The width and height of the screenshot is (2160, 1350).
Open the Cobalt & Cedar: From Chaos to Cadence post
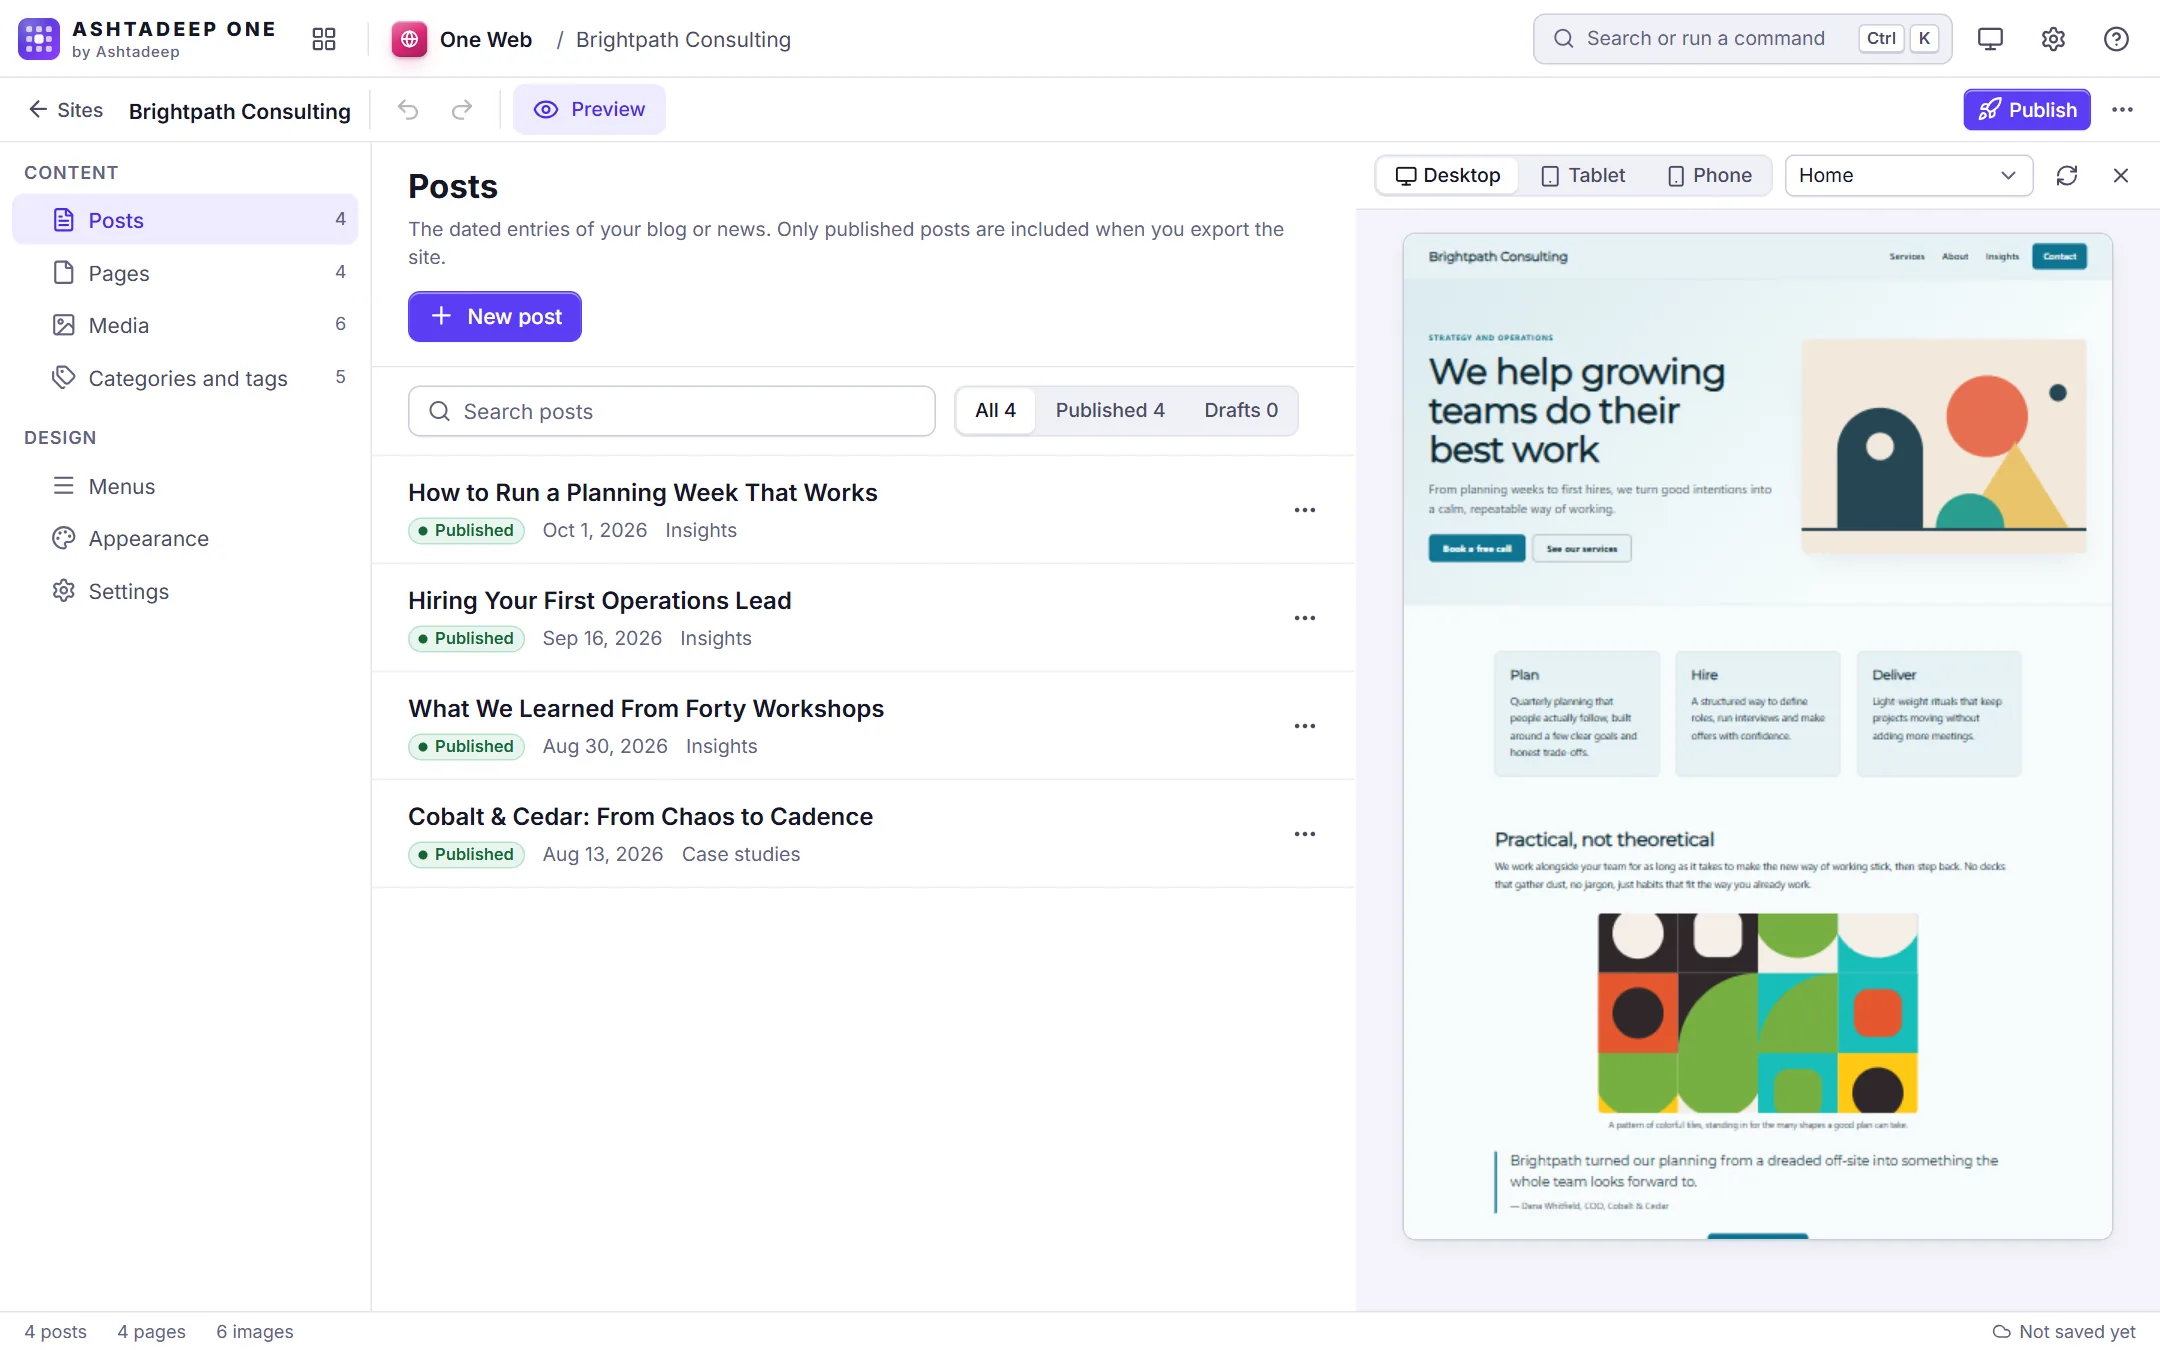tap(641, 817)
